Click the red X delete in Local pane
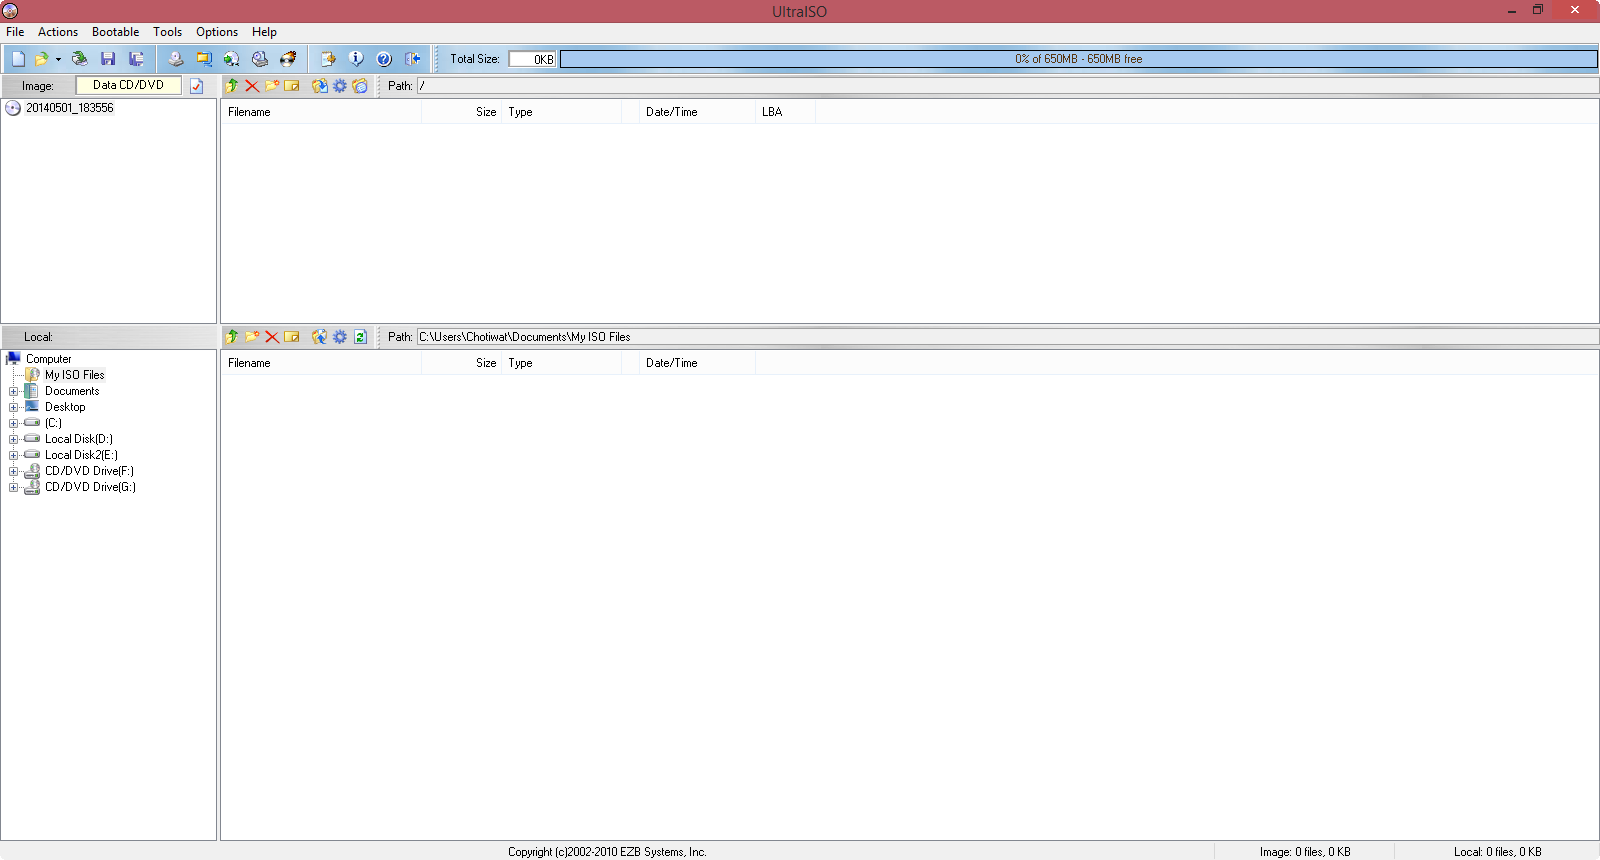This screenshot has height=860, width=1600. pyautogui.click(x=272, y=337)
